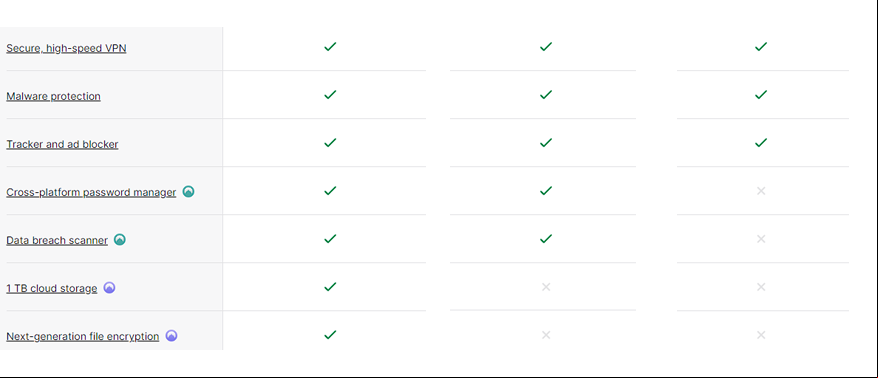Open the Malware protection feature link
Screen dimensions: 878x378
tap(53, 96)
